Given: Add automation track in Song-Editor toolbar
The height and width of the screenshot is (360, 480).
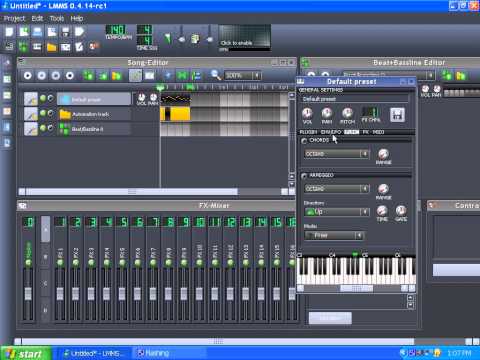Looking at the screenshot, I should [117, 76].
